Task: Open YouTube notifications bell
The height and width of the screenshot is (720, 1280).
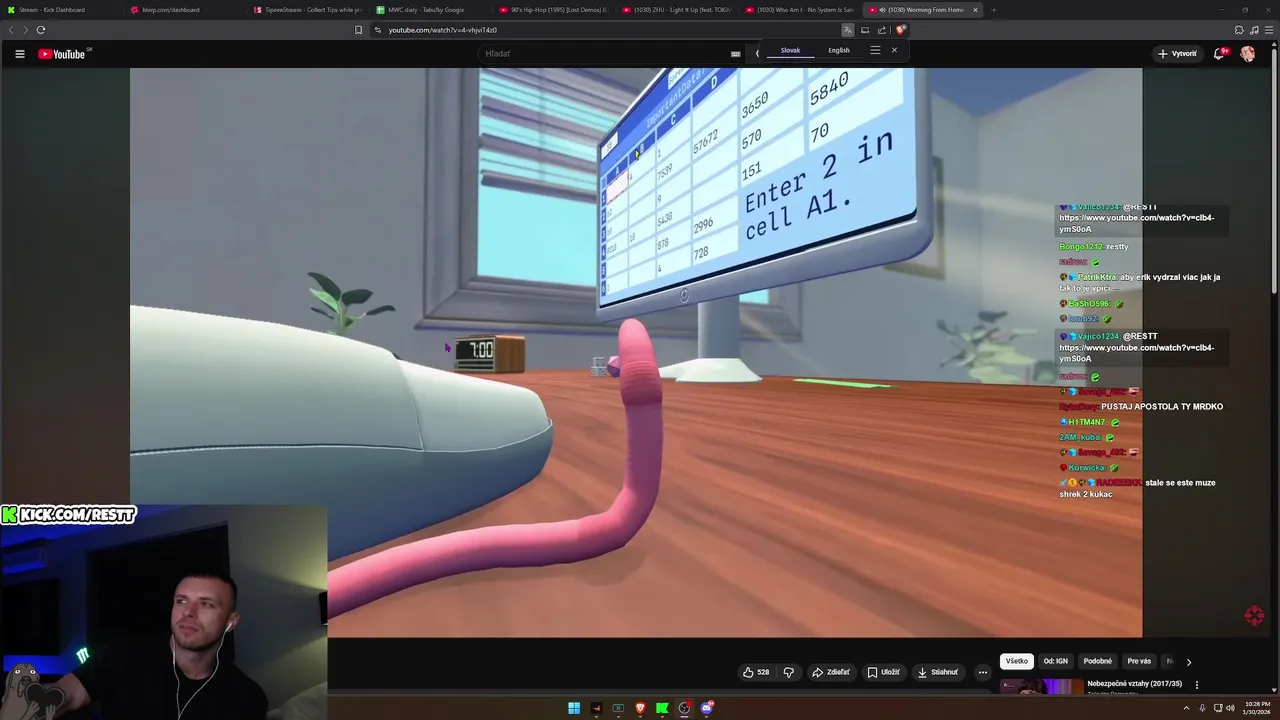Action: click(x=1218, y=54)
